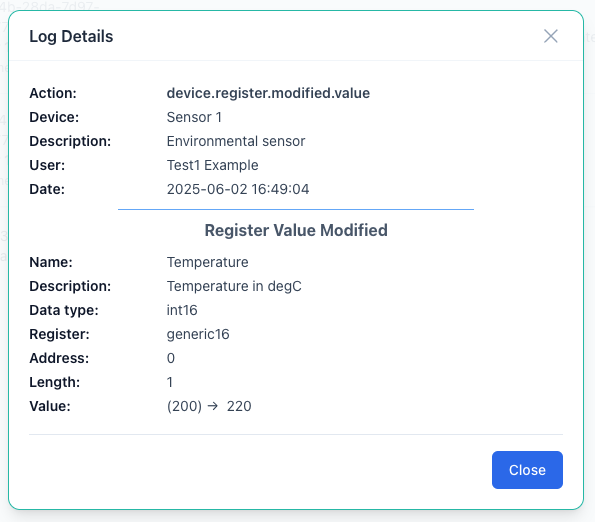Viewport: 595px width, 522px height.
Task: Click the blue Close button
Action: pos(527,470)
